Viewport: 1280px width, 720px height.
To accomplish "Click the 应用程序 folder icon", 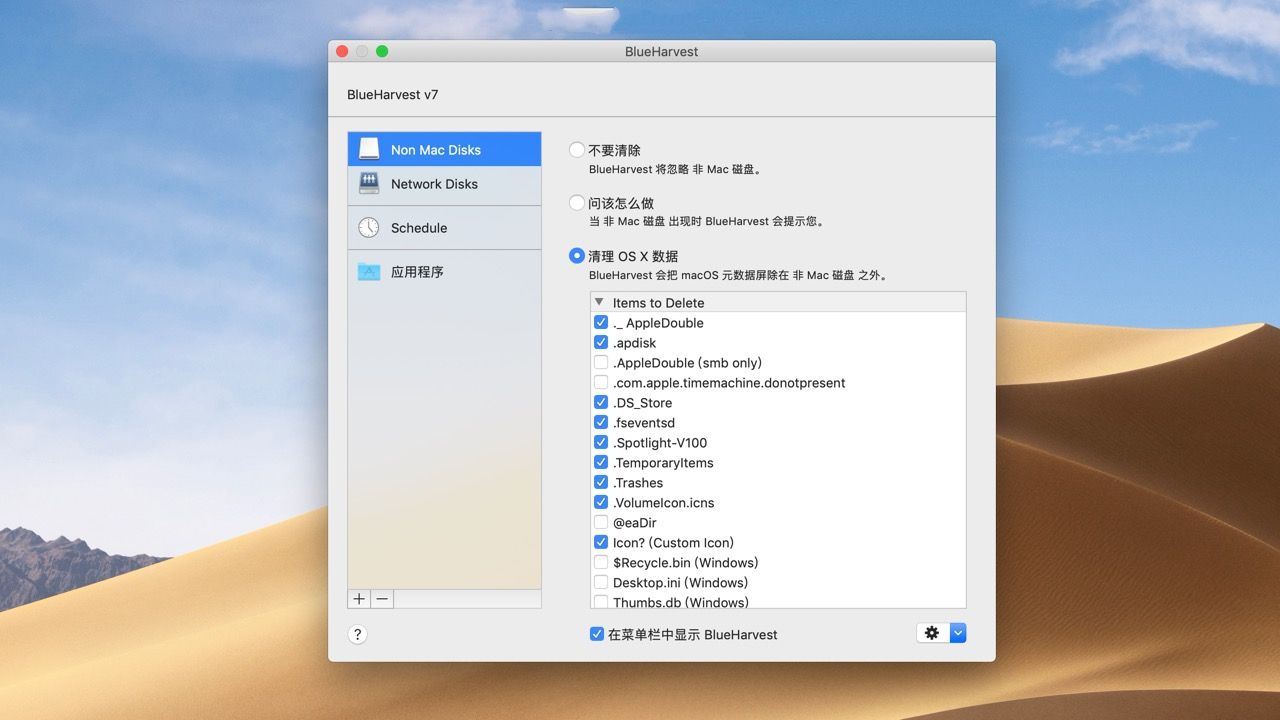I will tap(369, 272).
